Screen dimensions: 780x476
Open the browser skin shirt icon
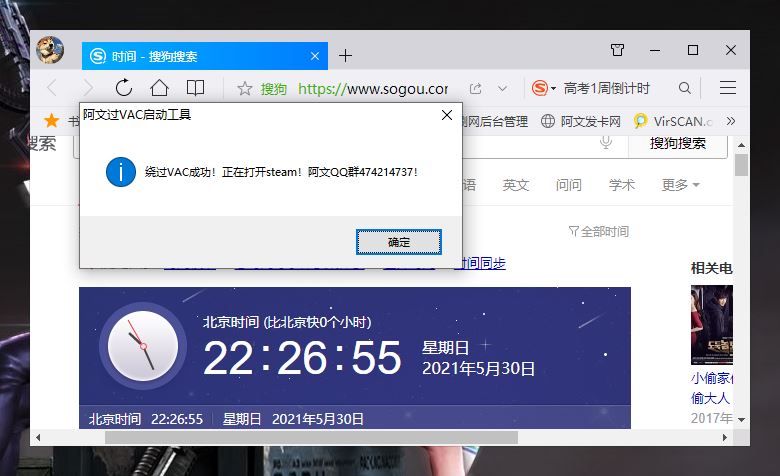tap(617, 50)
